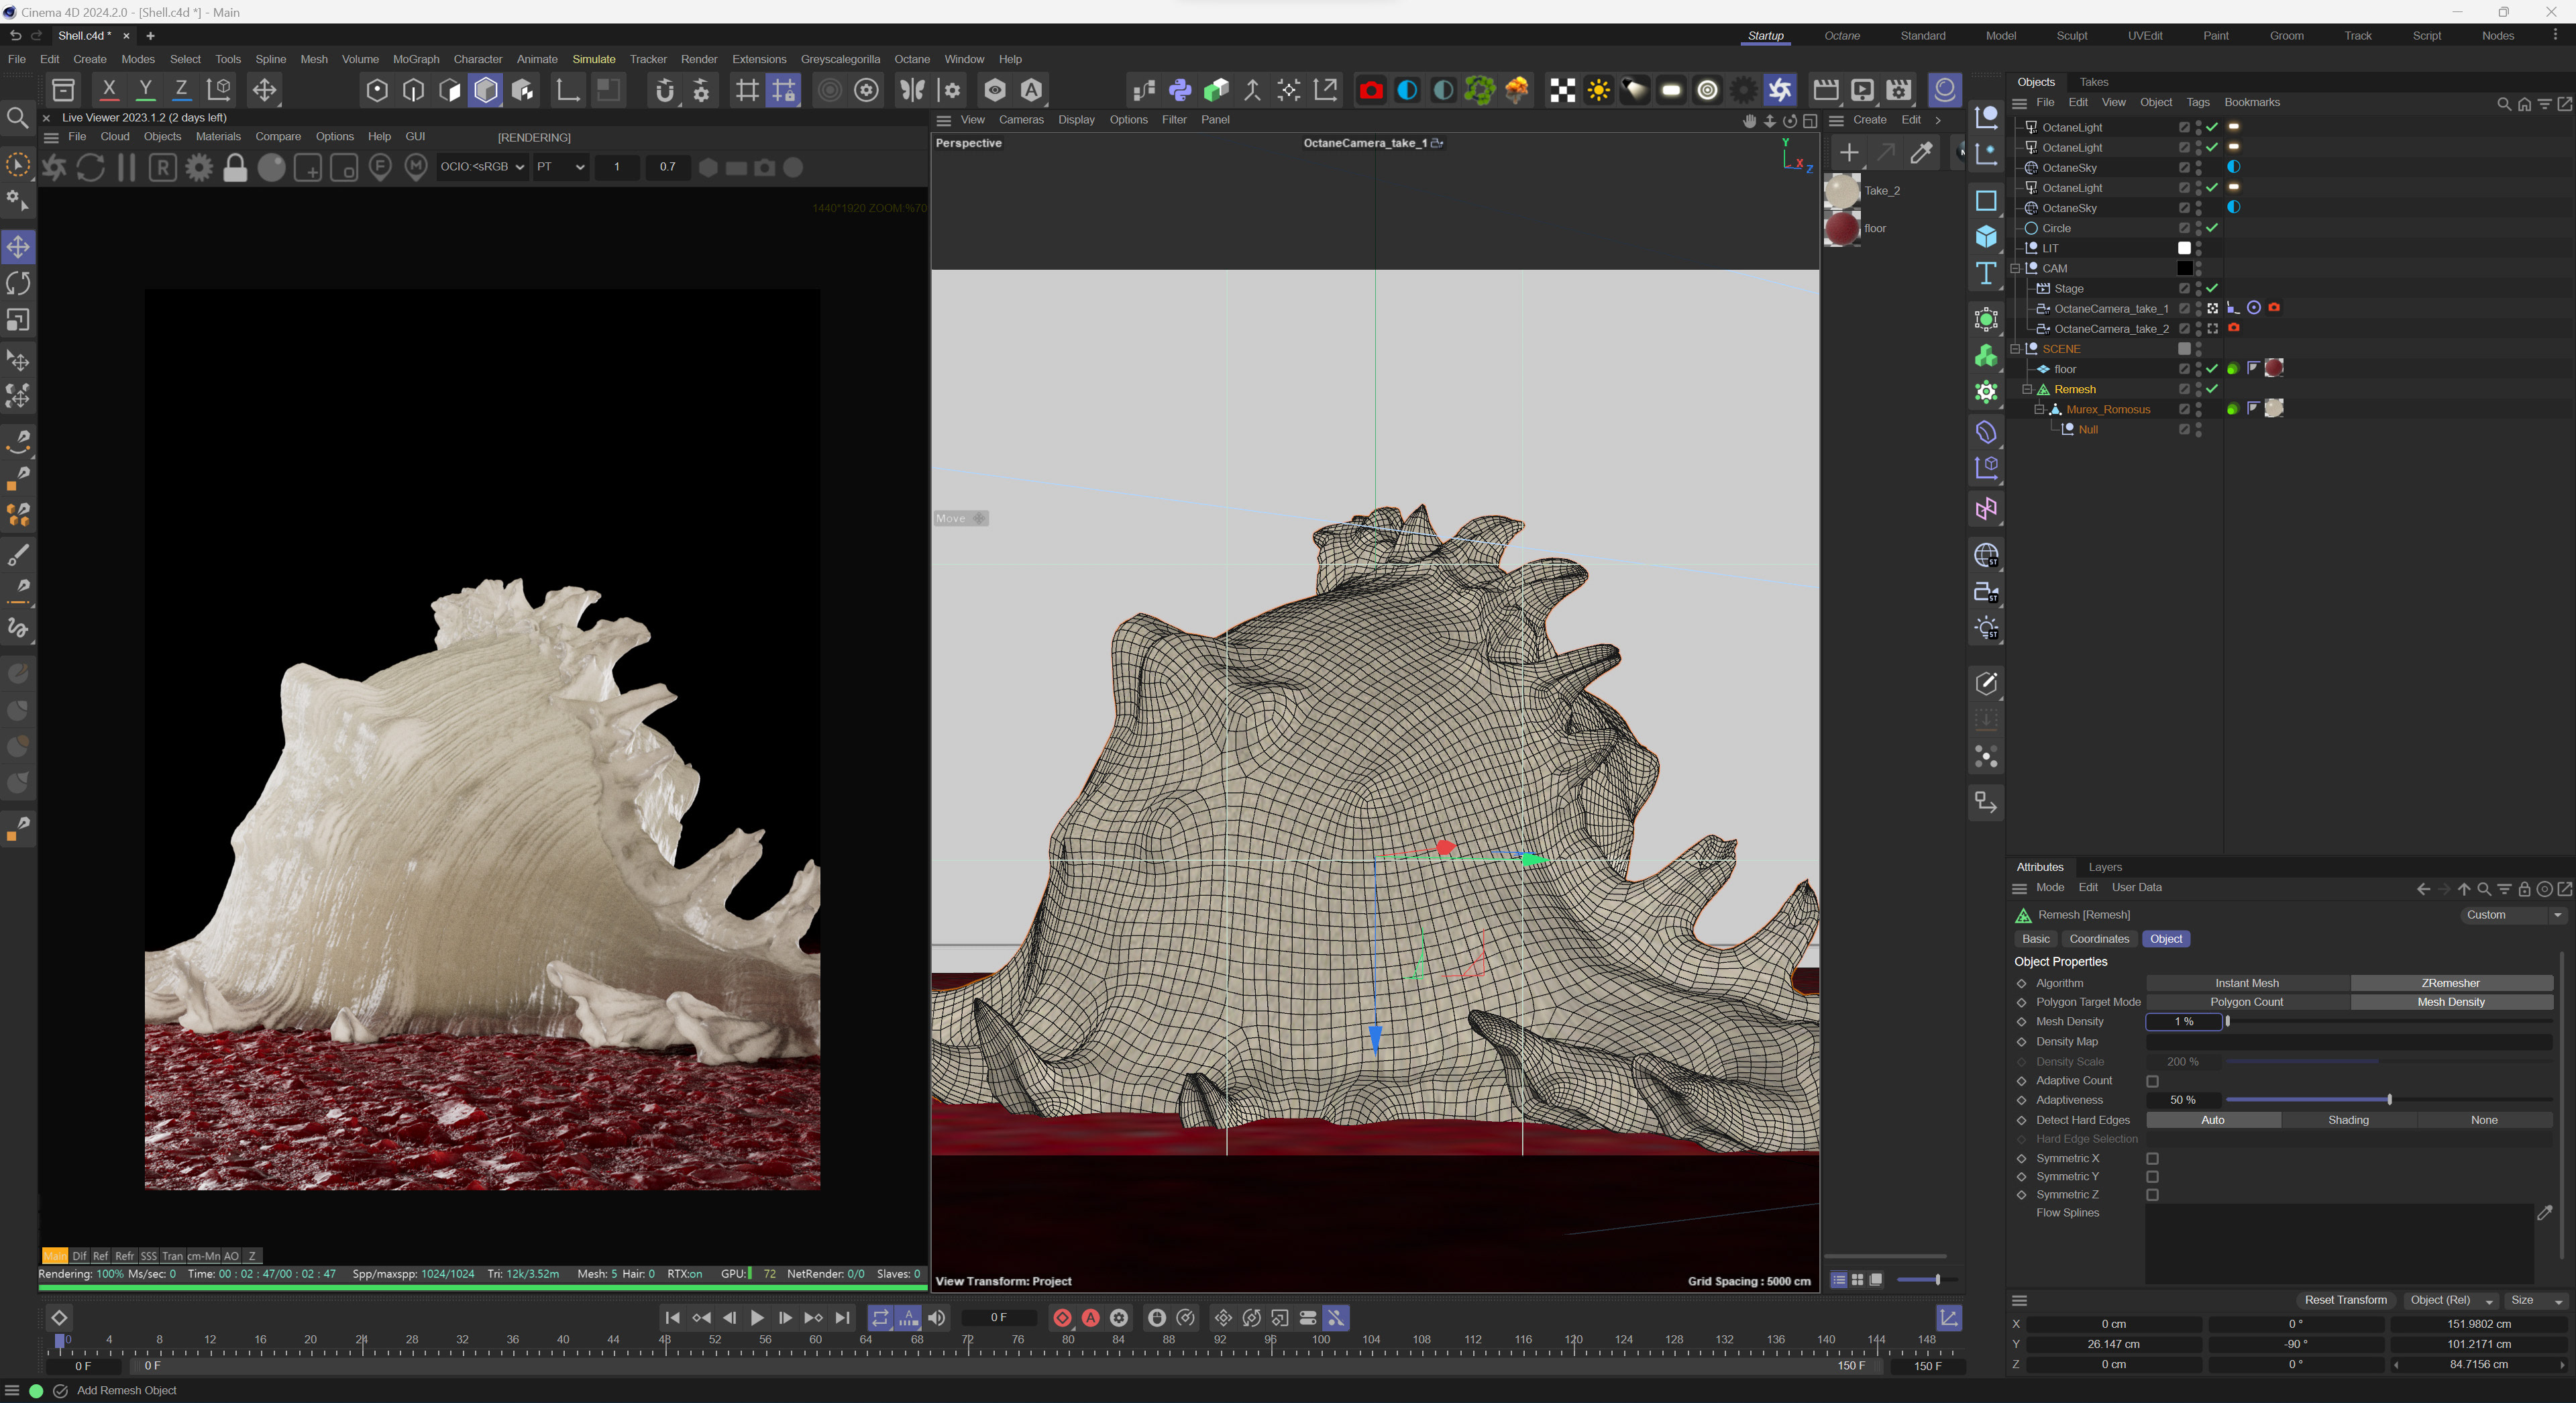The image size is (2576, 1403).
Task: Toggle green enable check for Remesh object
Action: point(2212,389)
